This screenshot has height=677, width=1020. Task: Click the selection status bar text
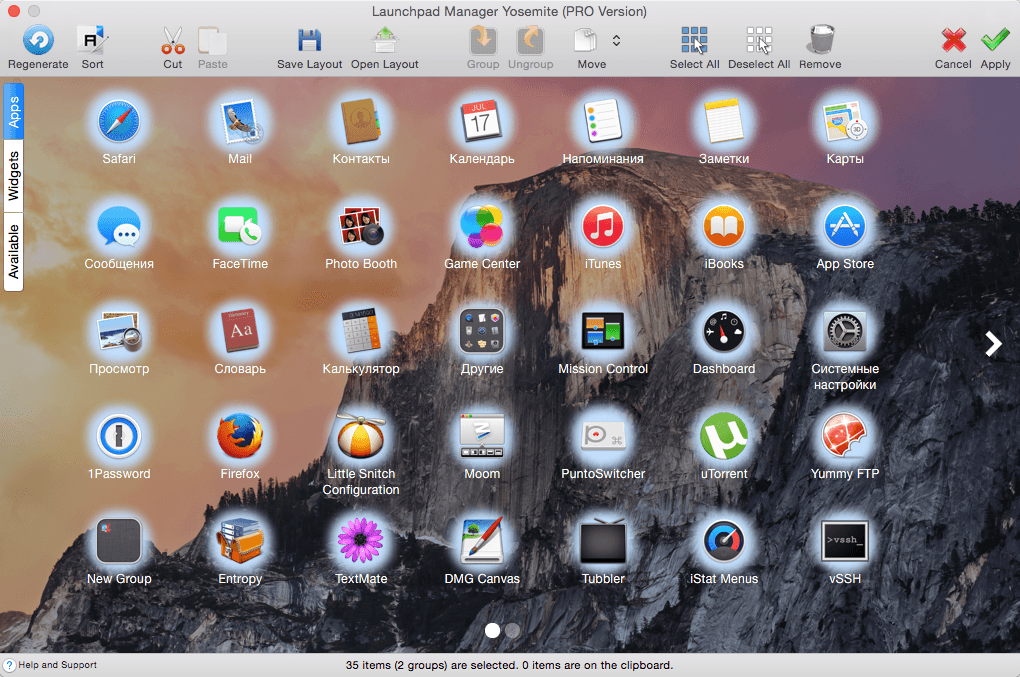click(x=509, y=665)
